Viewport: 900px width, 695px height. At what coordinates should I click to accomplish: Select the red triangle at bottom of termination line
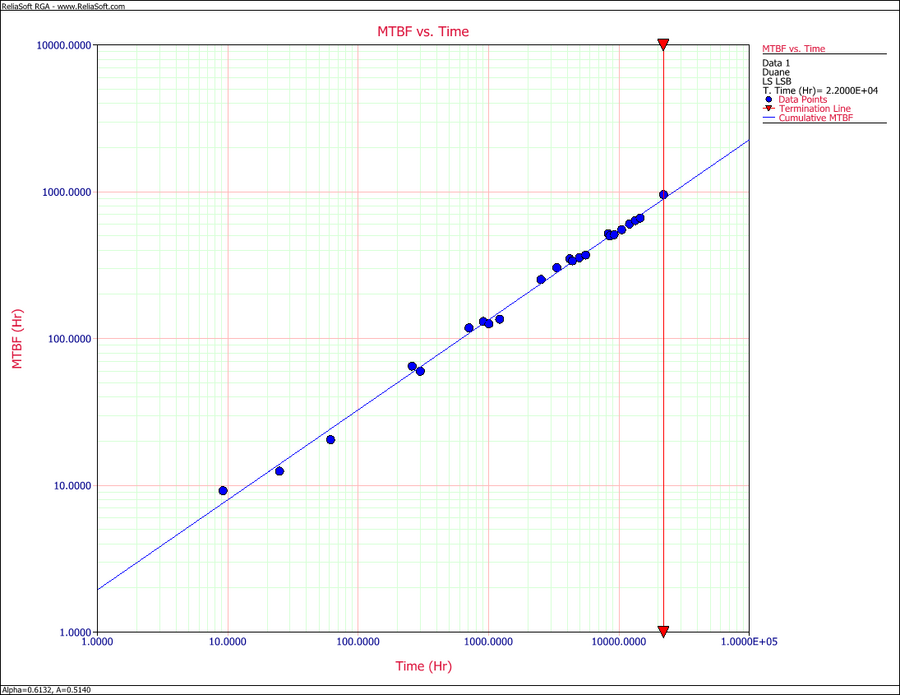tap(663, 631)
